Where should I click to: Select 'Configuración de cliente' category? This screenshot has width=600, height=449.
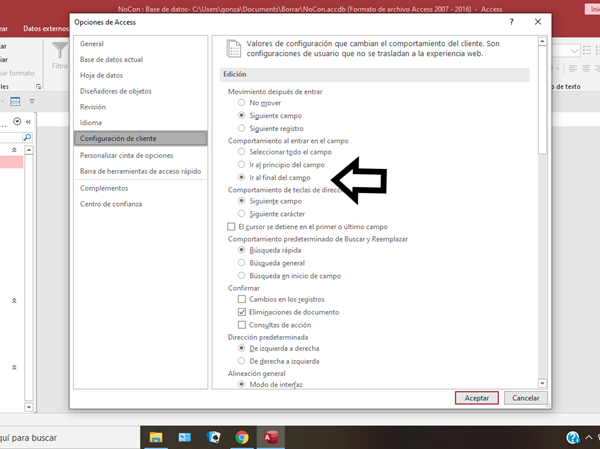tap(140, 138)
